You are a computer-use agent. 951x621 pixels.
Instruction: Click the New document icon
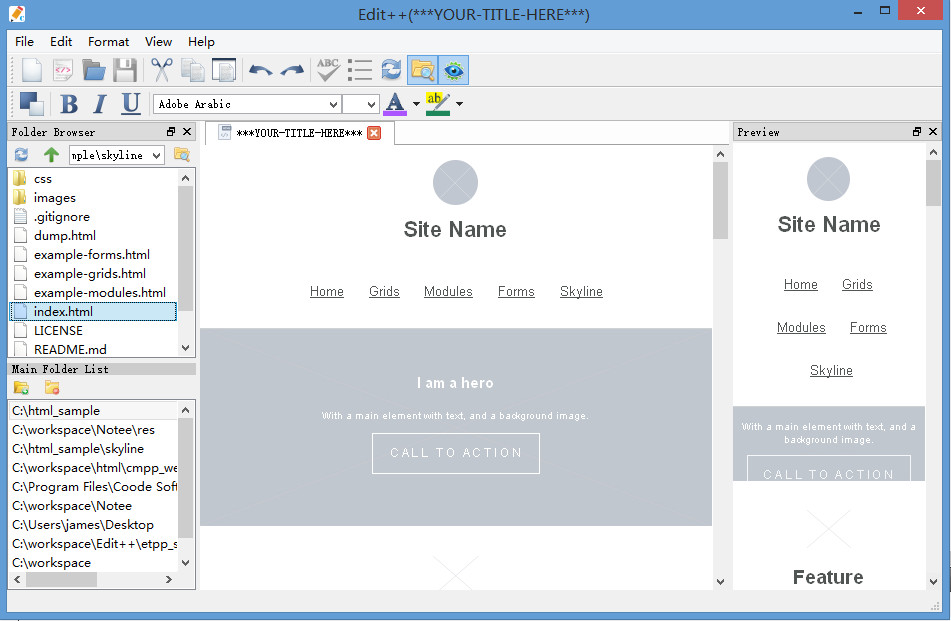click(31, 70)
